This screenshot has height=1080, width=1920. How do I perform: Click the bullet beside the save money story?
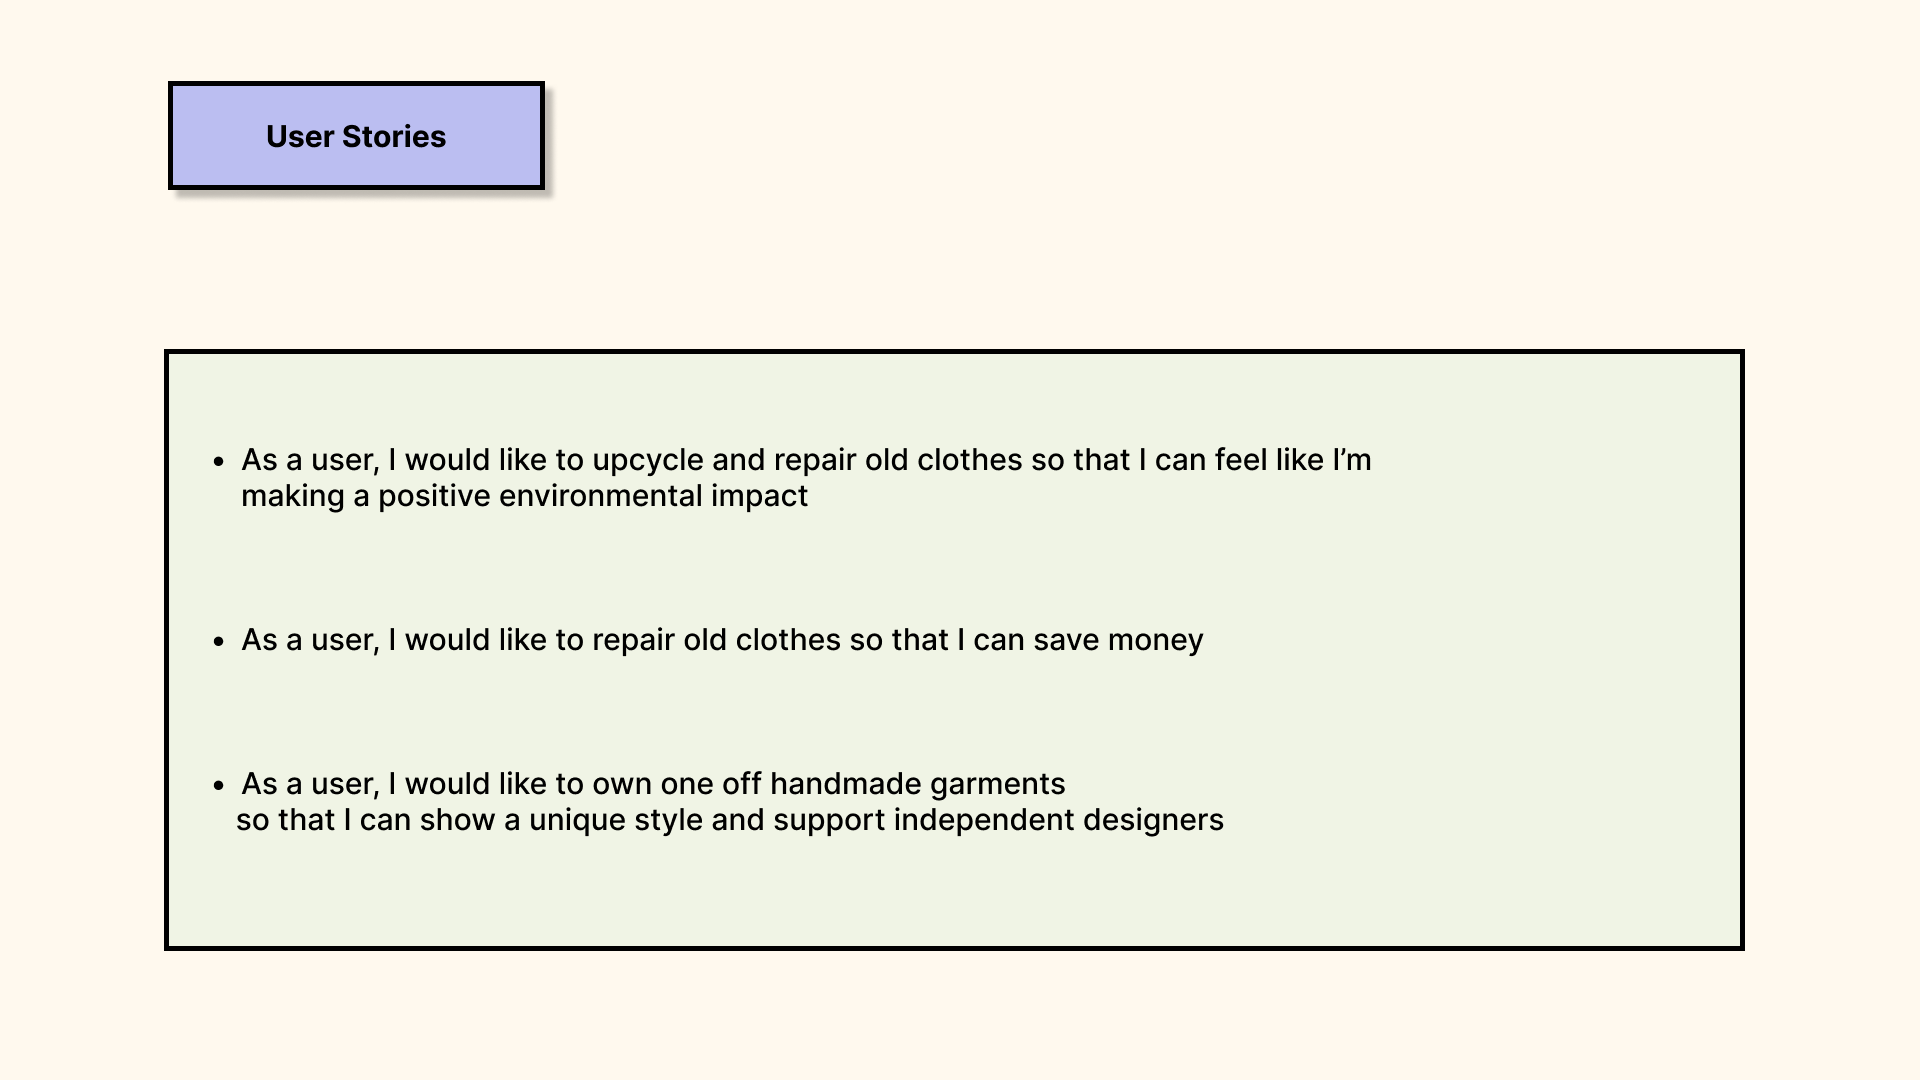point(219,641)
